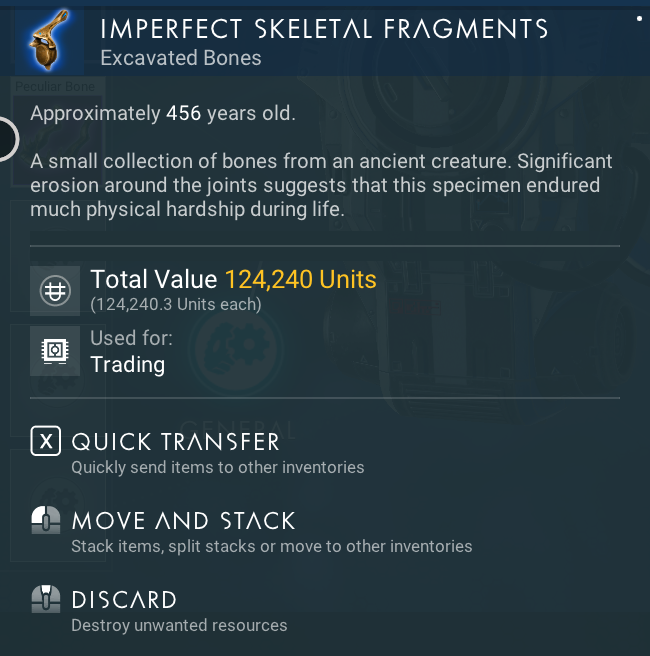Click the skeletal fragments item icon
This screenshot has height=656, width=650.
(x=50, y=36)
